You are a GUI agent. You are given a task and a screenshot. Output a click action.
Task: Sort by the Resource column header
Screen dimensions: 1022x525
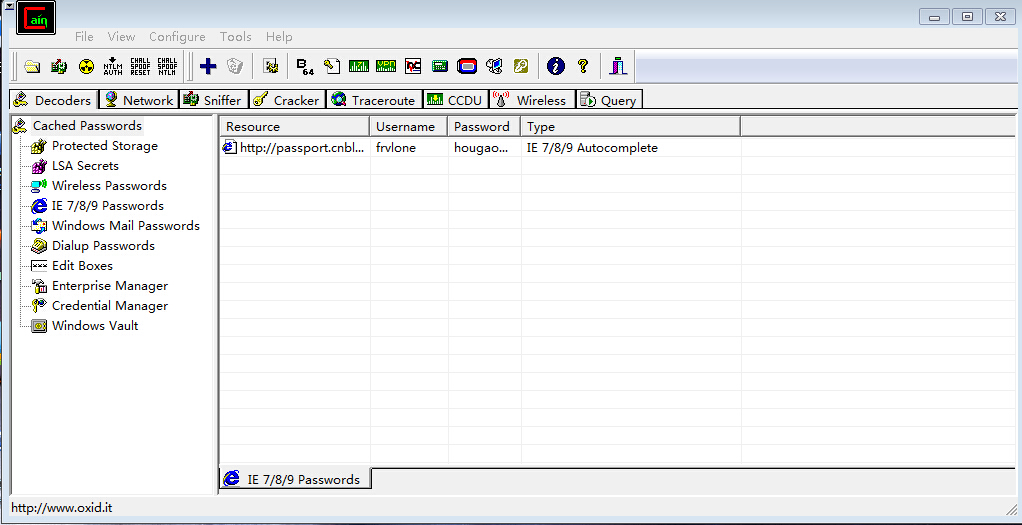click(x=295, y=127)
